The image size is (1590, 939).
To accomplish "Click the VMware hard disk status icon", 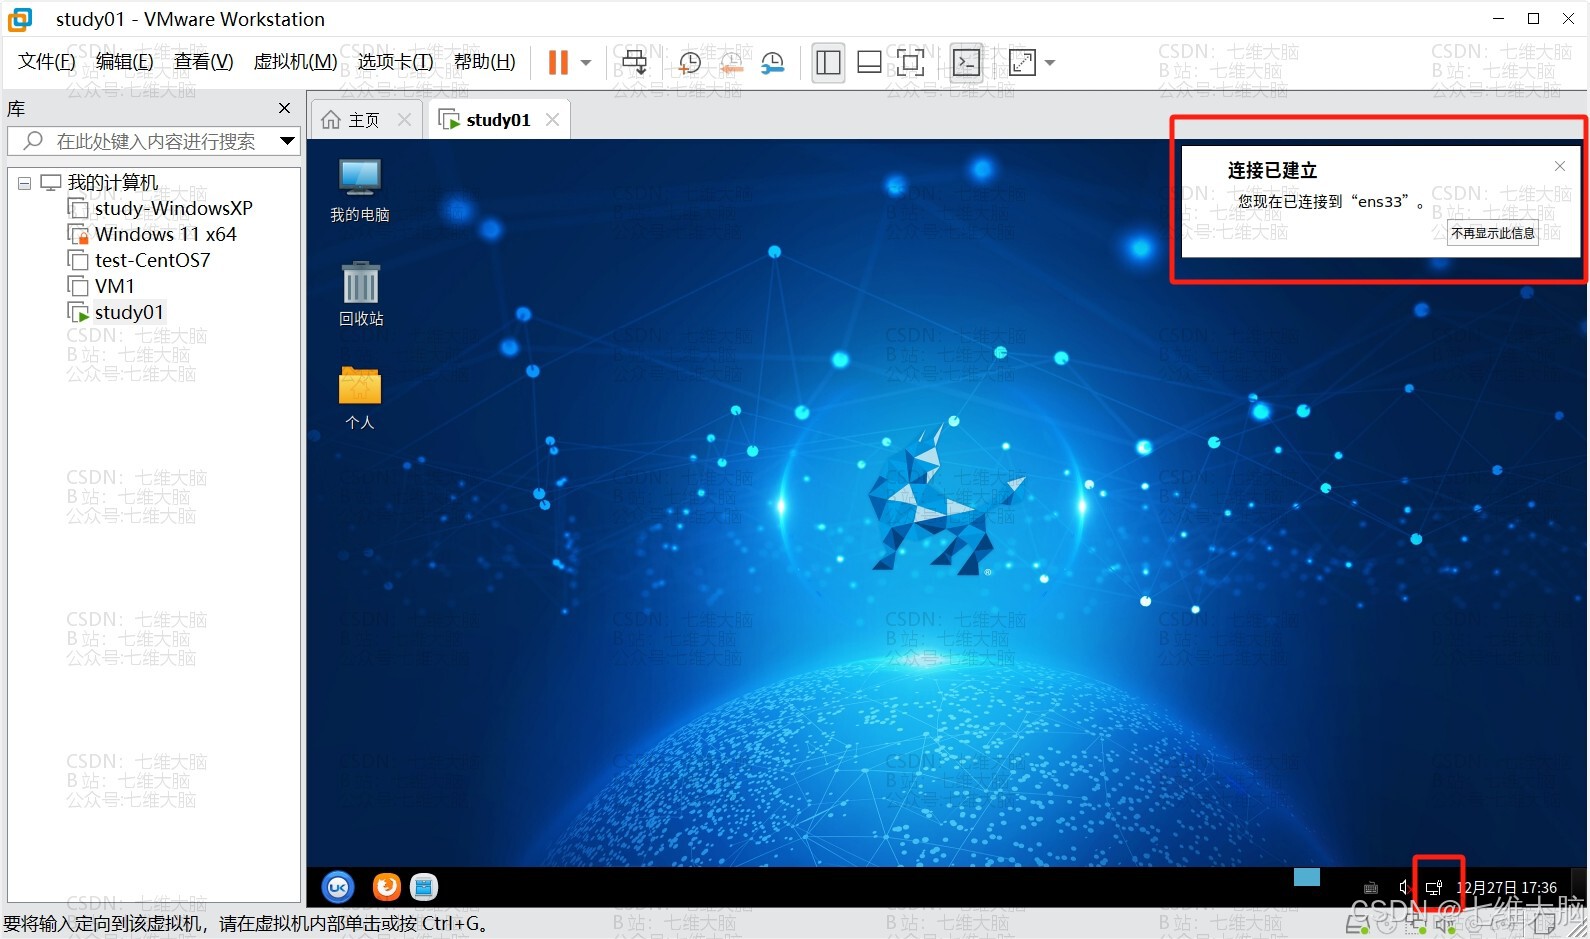I will click(x=1356, y=927).
